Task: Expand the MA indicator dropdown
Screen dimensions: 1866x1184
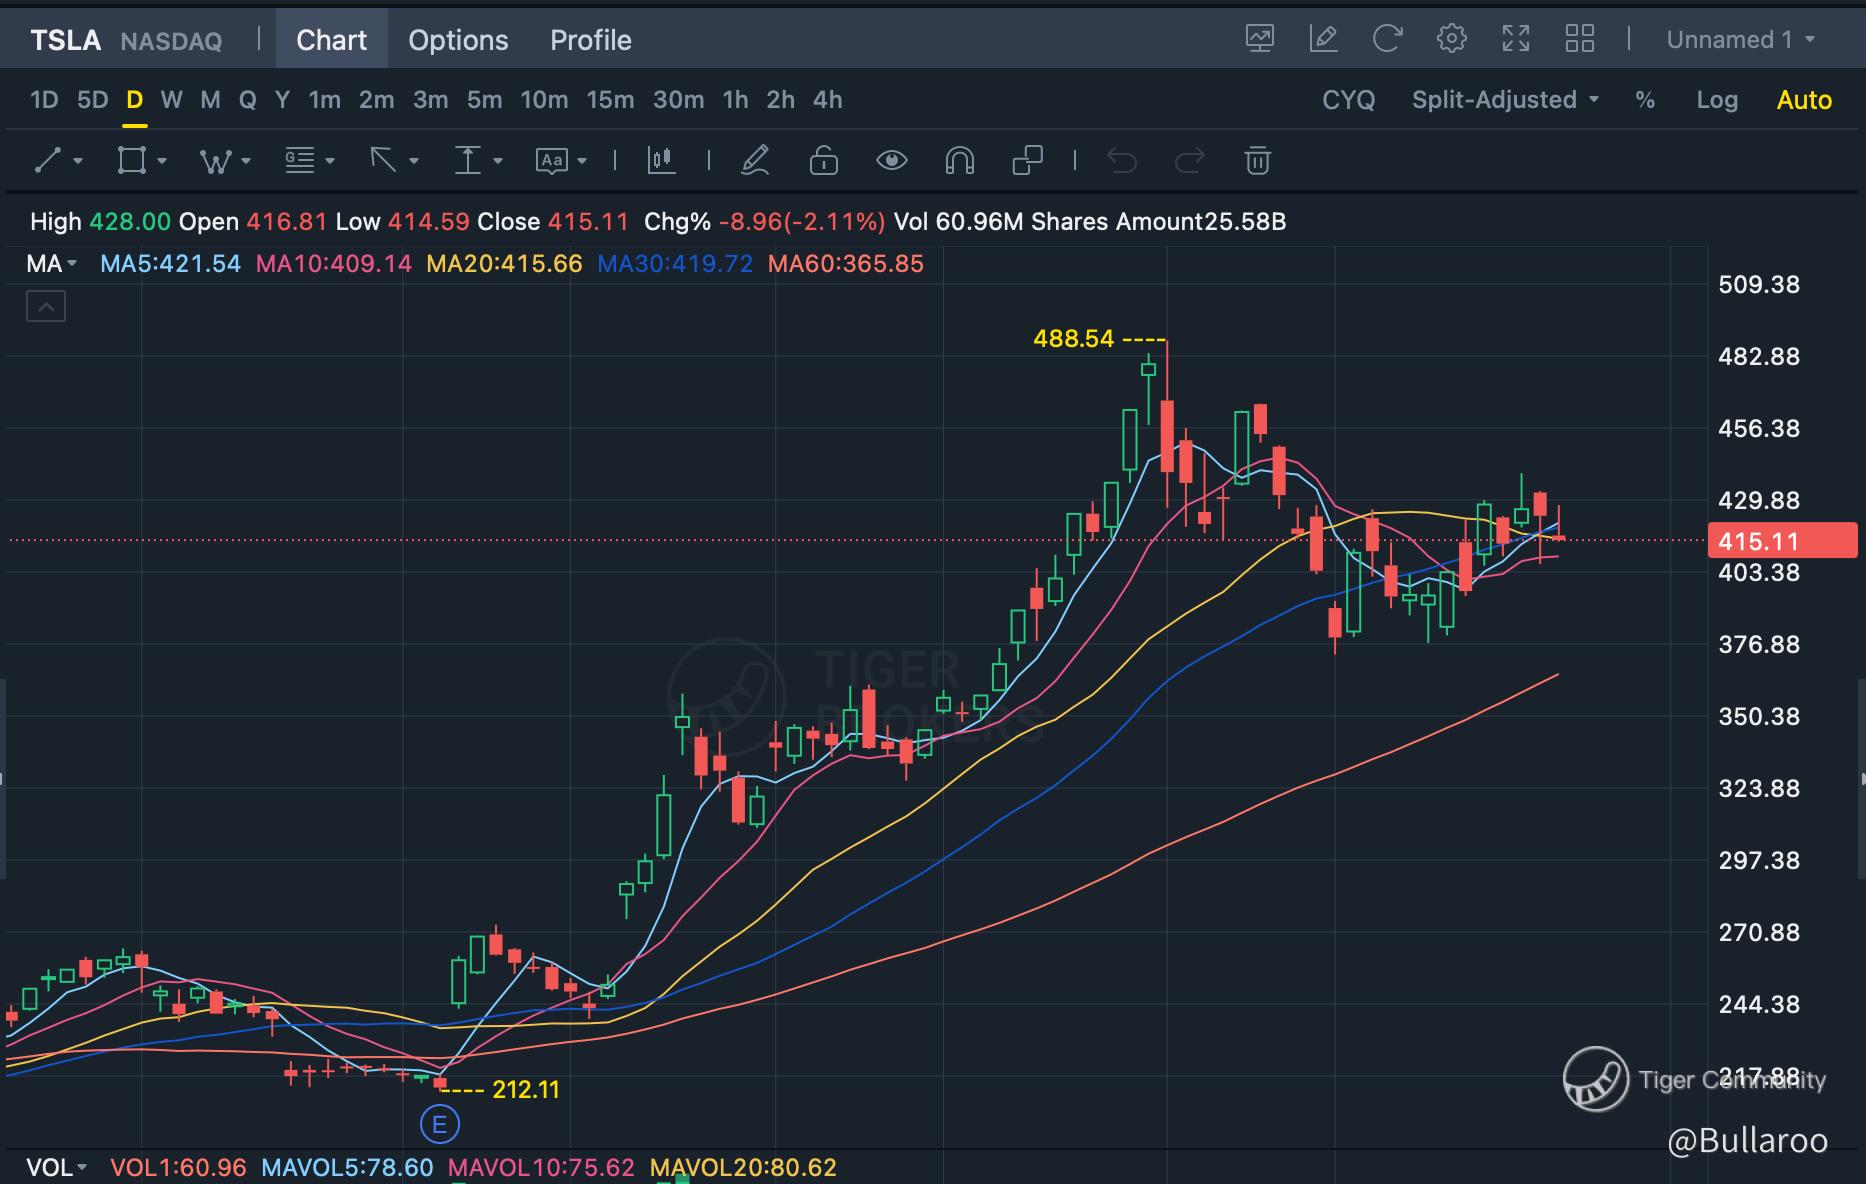Action: [52, 264]
